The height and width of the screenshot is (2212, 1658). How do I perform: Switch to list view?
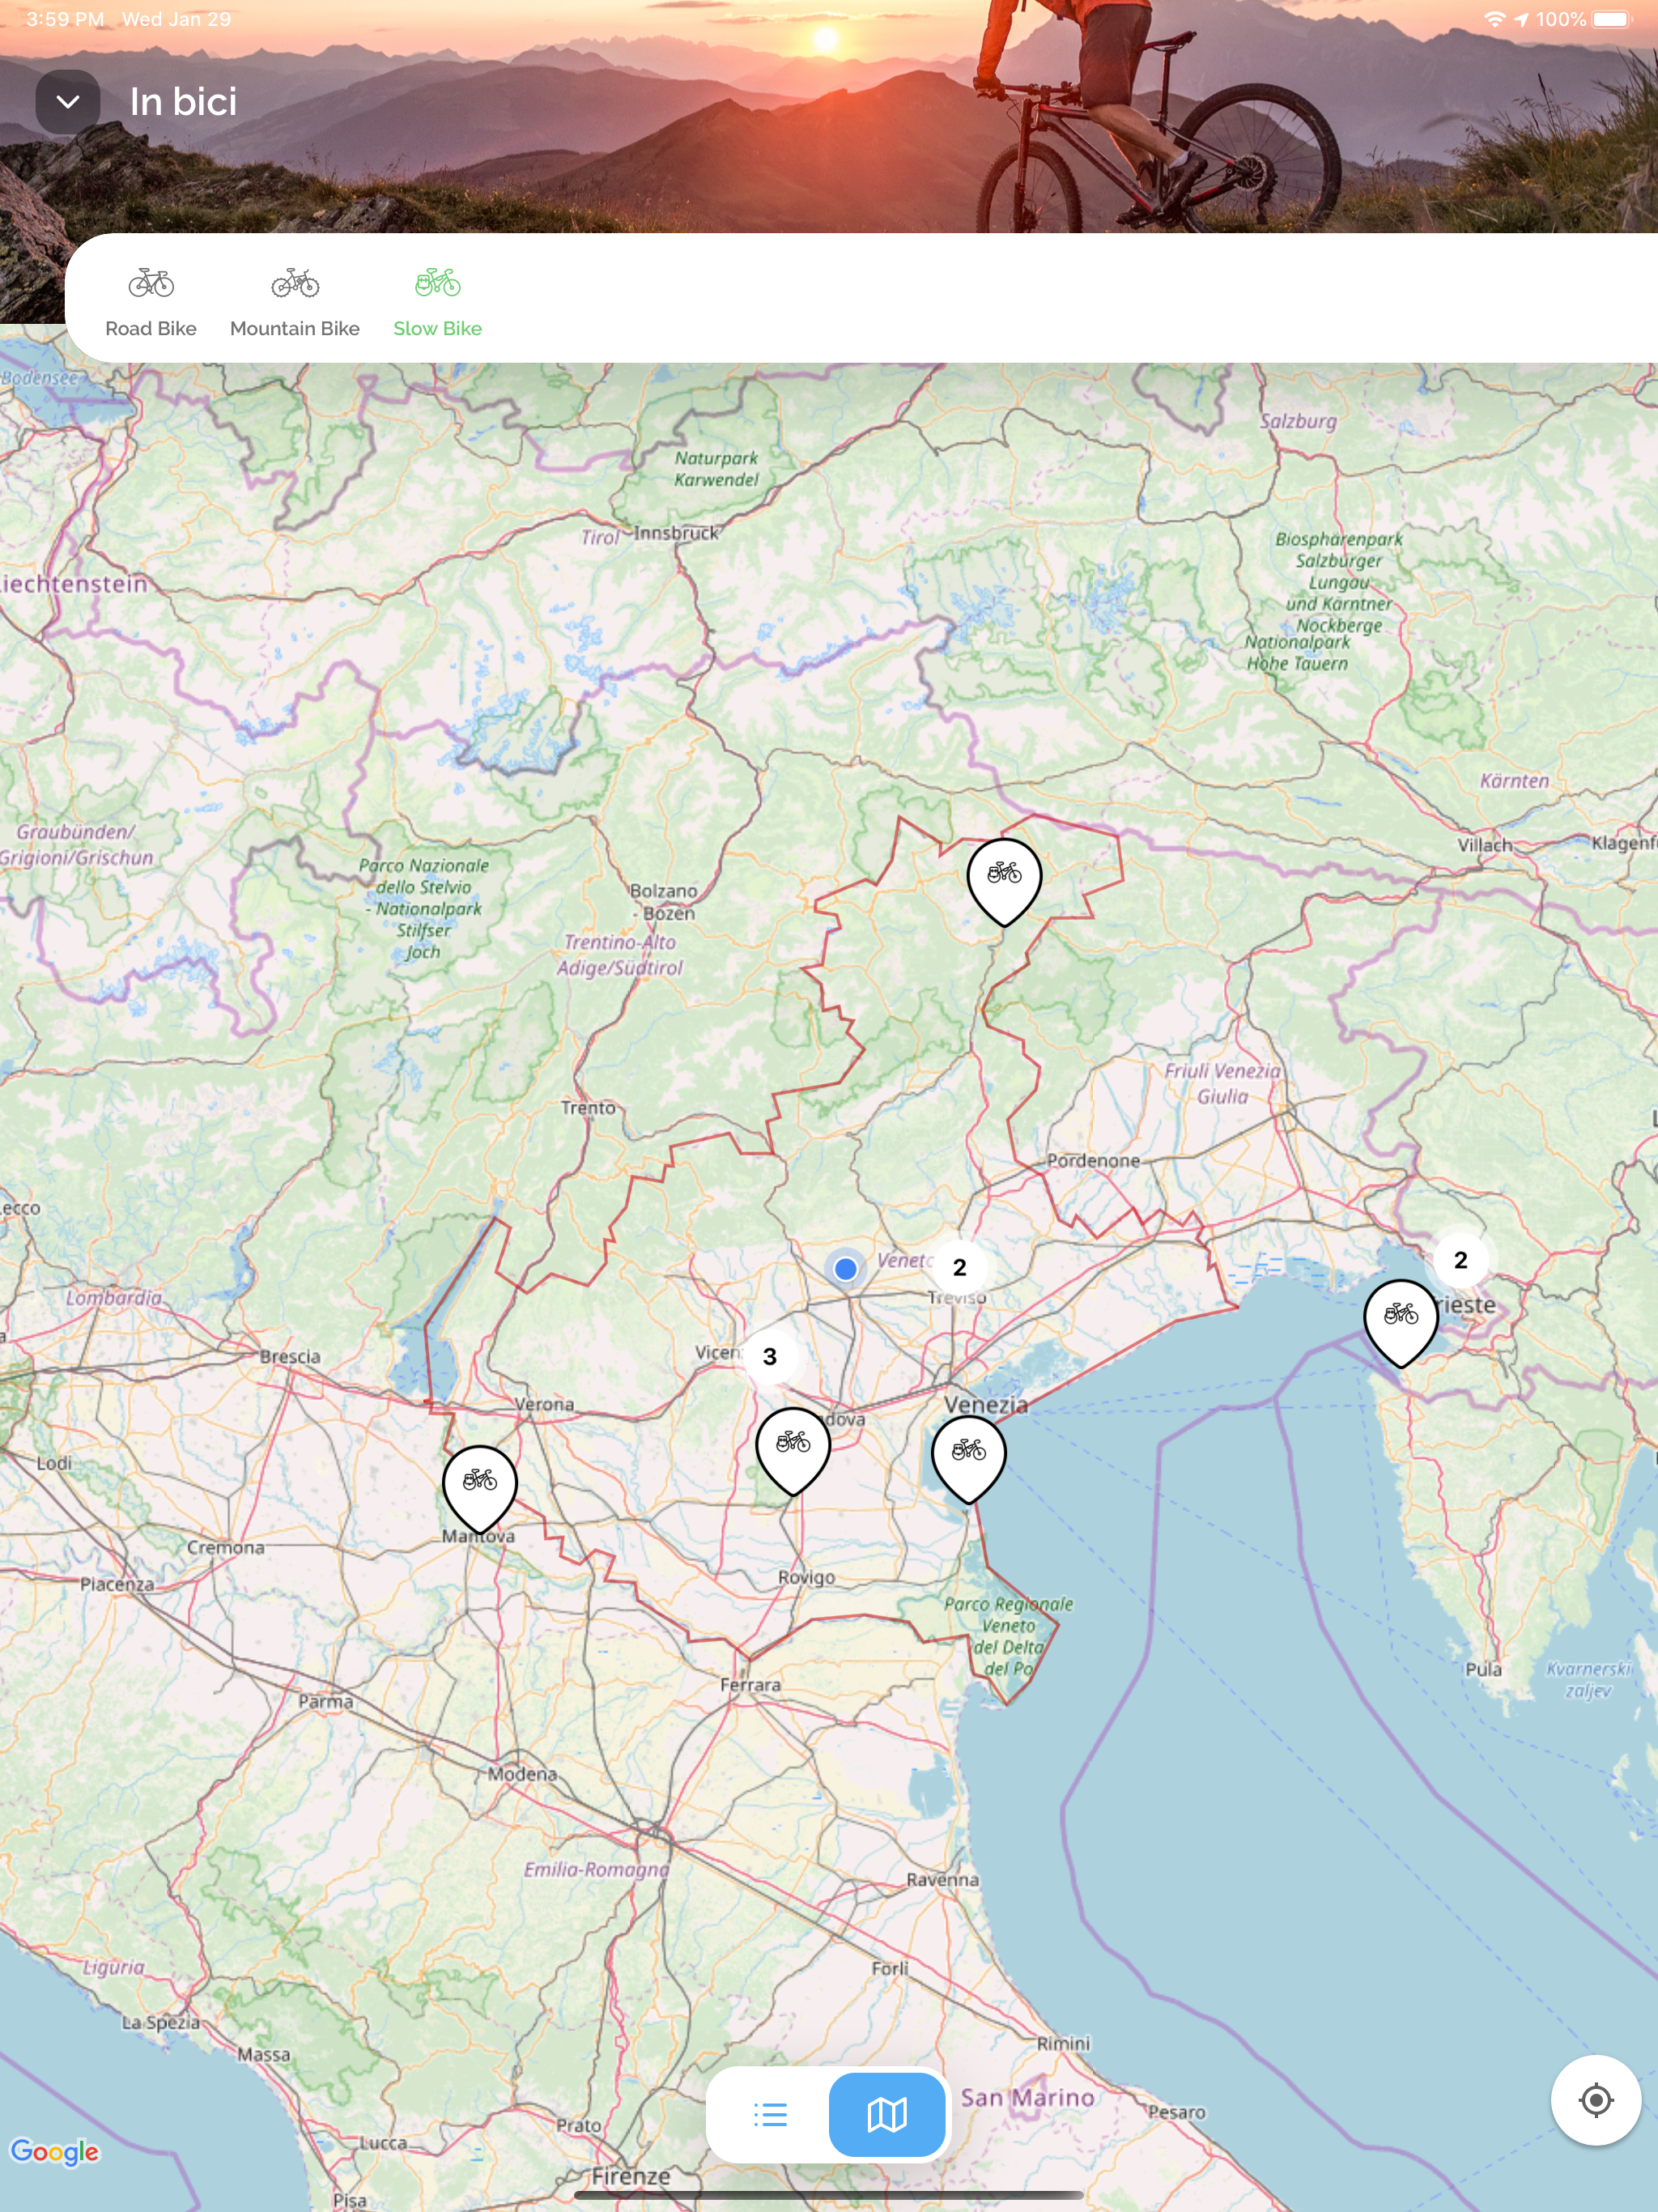point(770,2114)
